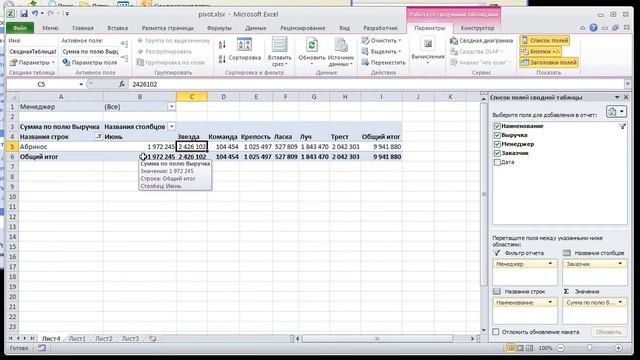Click the Undo icon in quick access toolbar
Screen dimensions: 640x360
[x=35, y=14]
